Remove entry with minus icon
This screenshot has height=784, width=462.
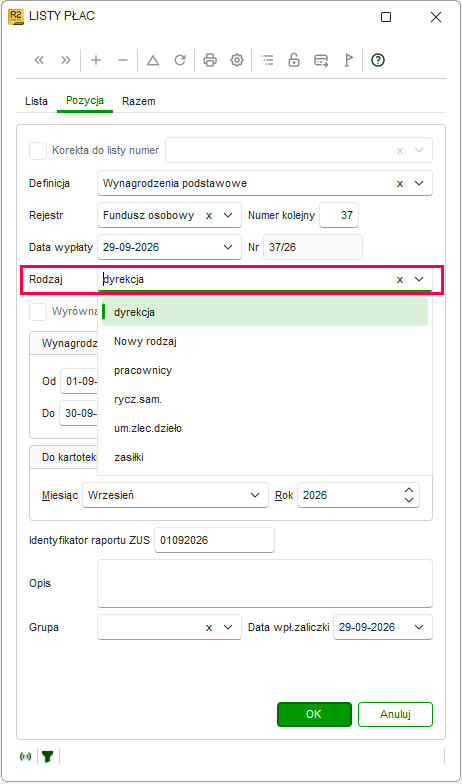pyautogui.click(x=122, y=60)
